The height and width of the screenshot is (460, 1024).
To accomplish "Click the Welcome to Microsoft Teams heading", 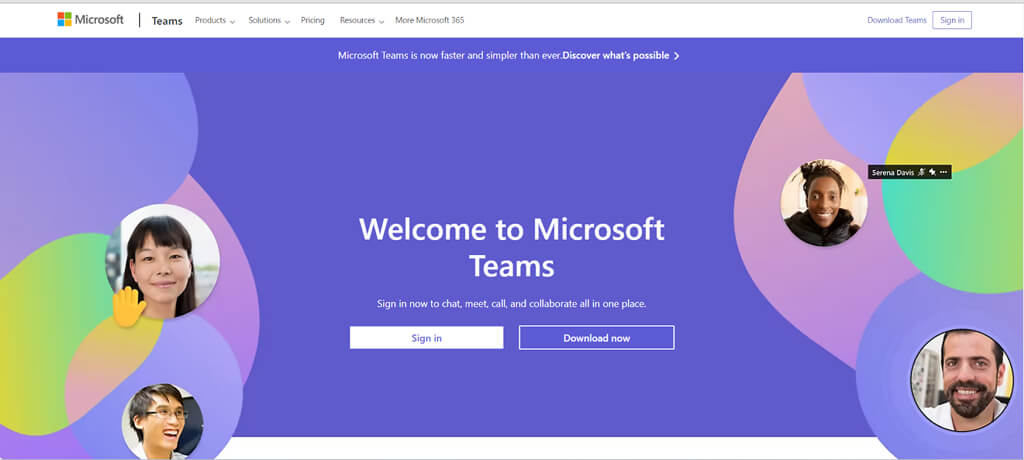I will (512, 248).
